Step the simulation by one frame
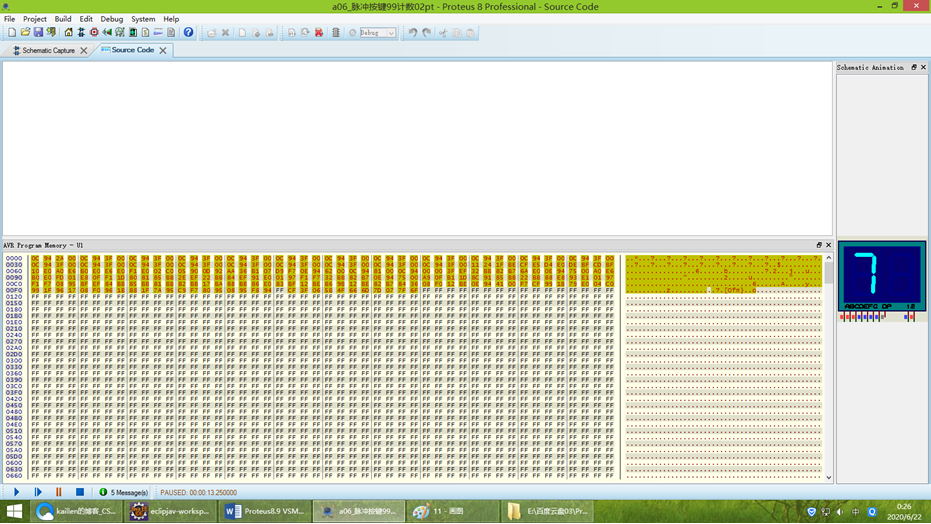This screenshot has width=931, height=524. click(x=38, y=492)
